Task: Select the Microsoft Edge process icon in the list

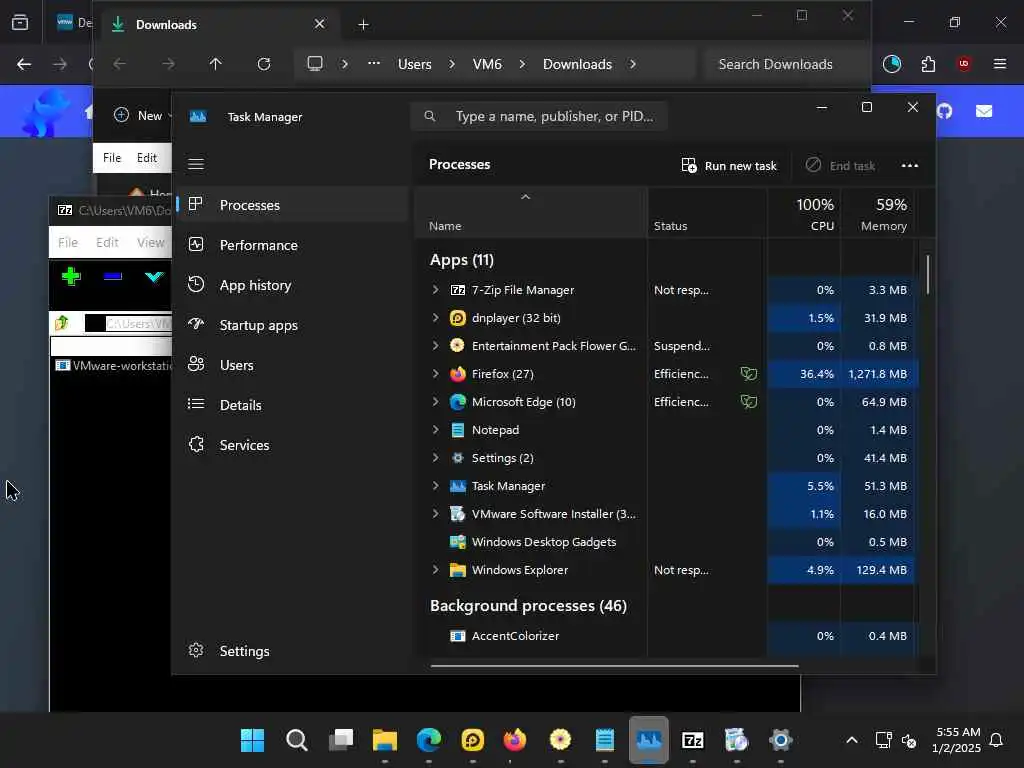Action: point(458,402)
